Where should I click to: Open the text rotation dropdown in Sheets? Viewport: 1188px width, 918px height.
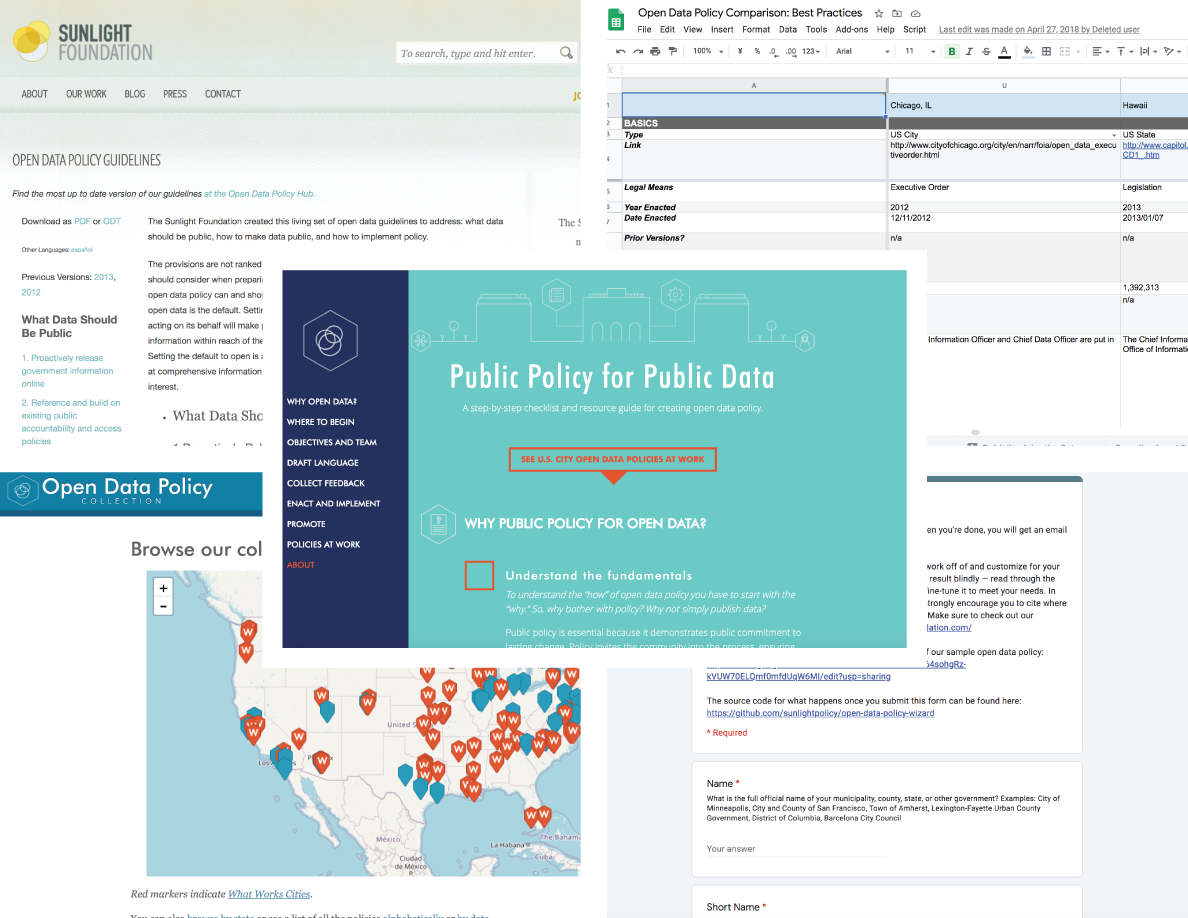[x=1173, y=52]
